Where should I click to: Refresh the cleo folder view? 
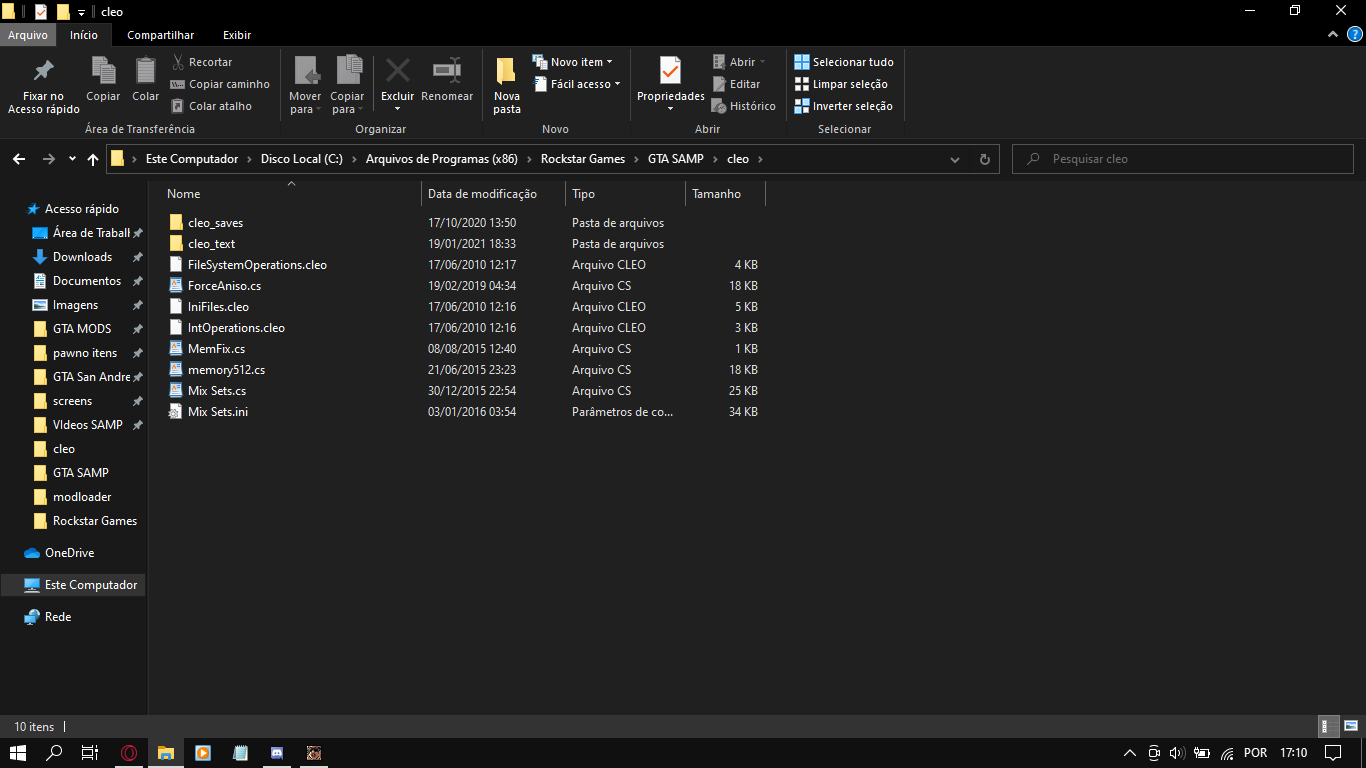[x=985, y=159]
